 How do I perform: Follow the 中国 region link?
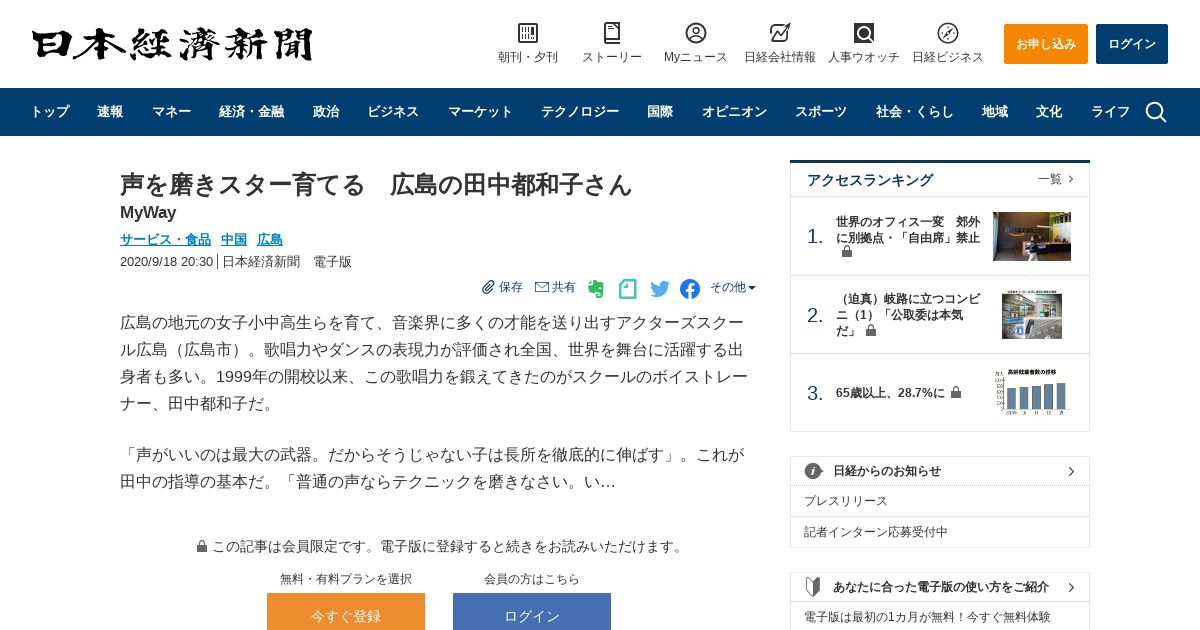pyautogui.click(x=234, y=239)
